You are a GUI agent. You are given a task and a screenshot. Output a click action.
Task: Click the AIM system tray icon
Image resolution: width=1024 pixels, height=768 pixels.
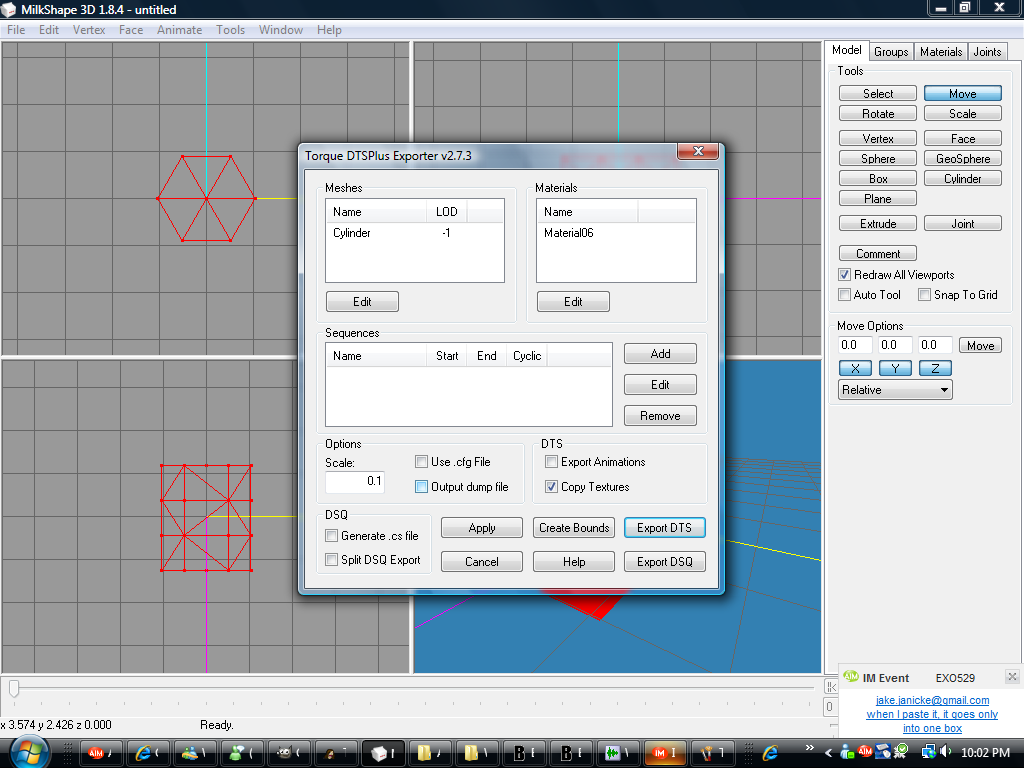865,752
